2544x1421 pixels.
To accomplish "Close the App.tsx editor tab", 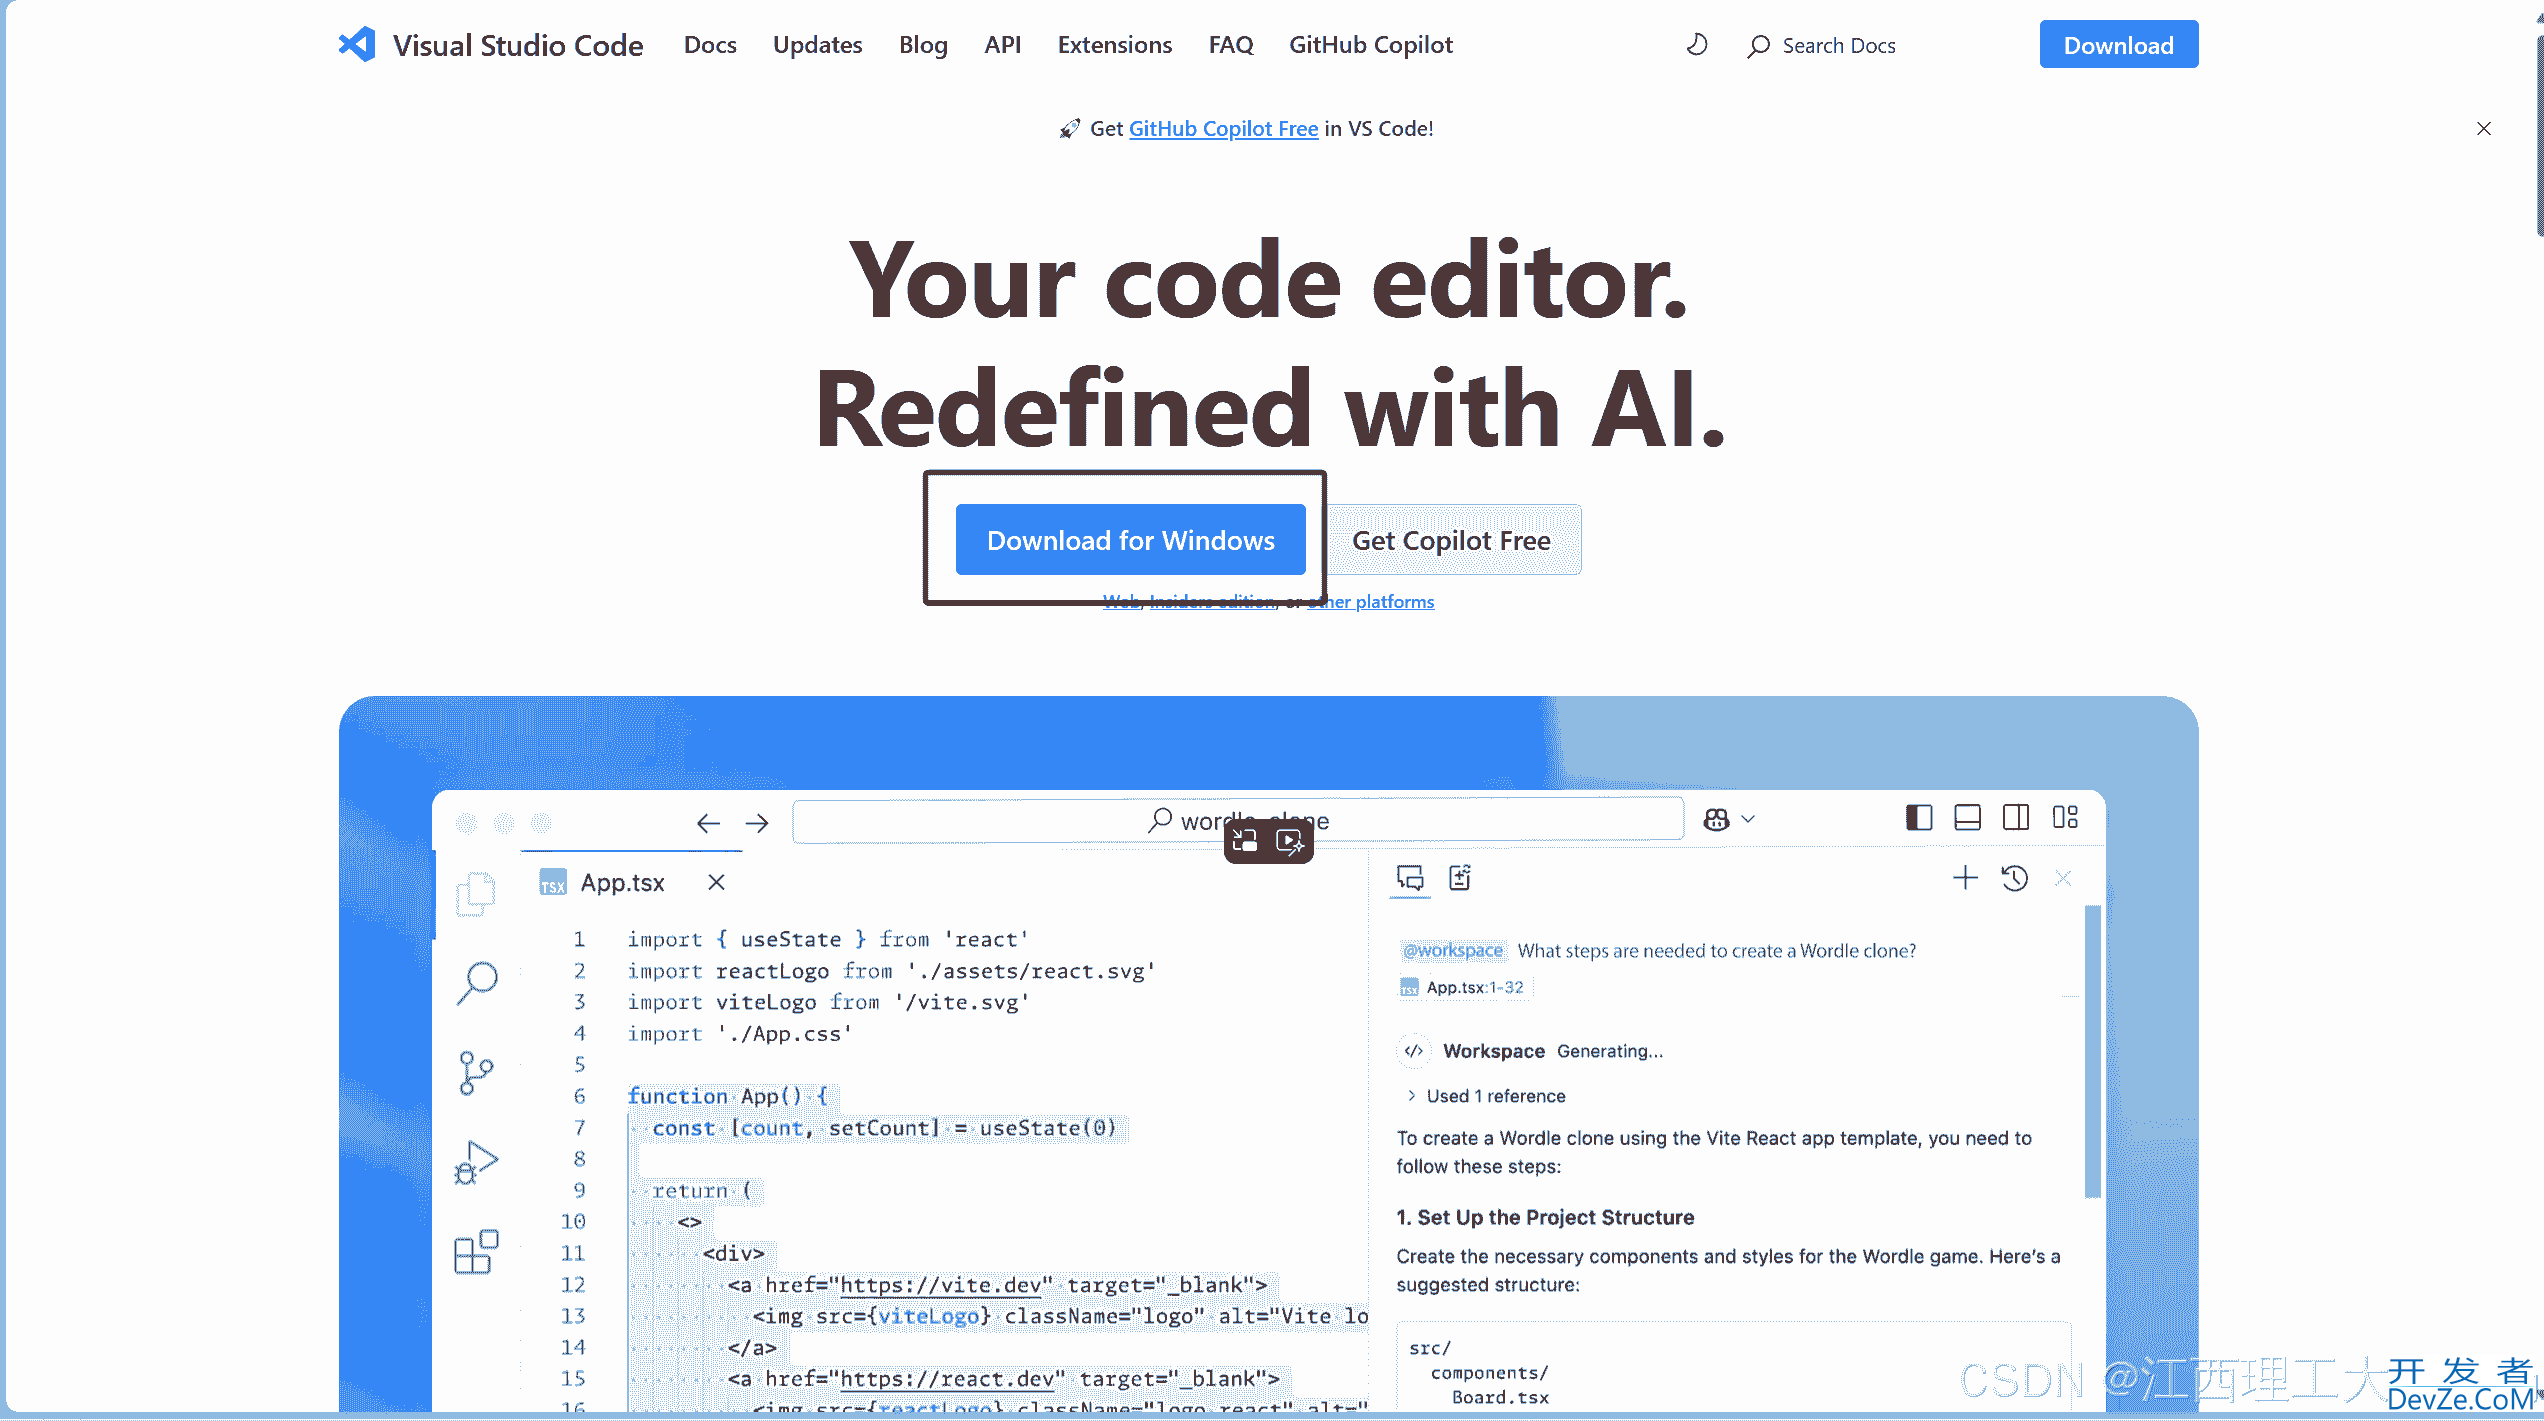I will point(716,883).
